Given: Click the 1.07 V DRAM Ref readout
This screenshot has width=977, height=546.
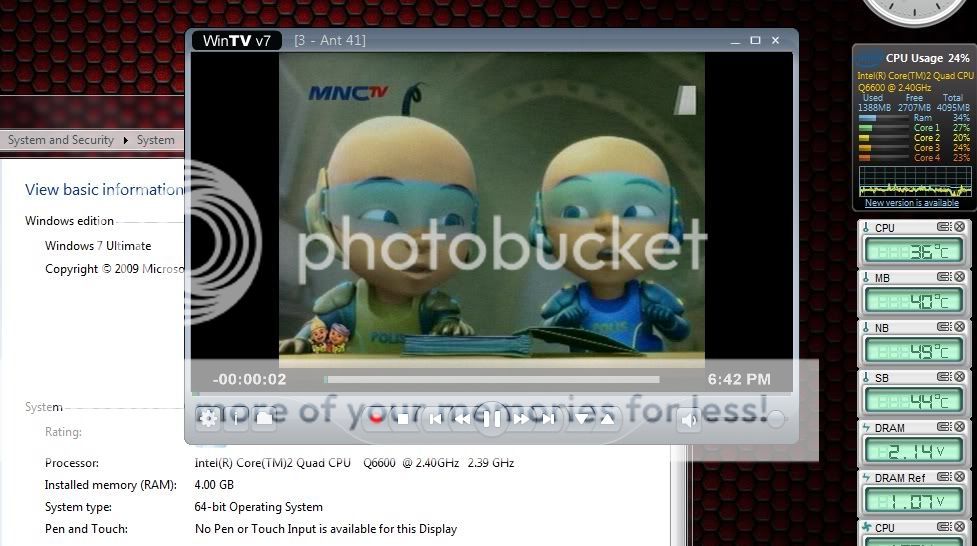Looking at the screenshot, I should pos(913,501).
